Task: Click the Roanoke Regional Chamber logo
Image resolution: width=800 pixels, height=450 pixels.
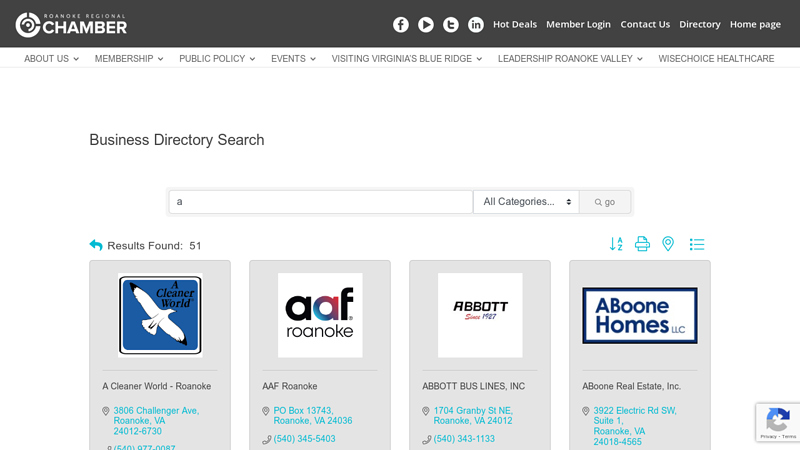Action: 71,24
